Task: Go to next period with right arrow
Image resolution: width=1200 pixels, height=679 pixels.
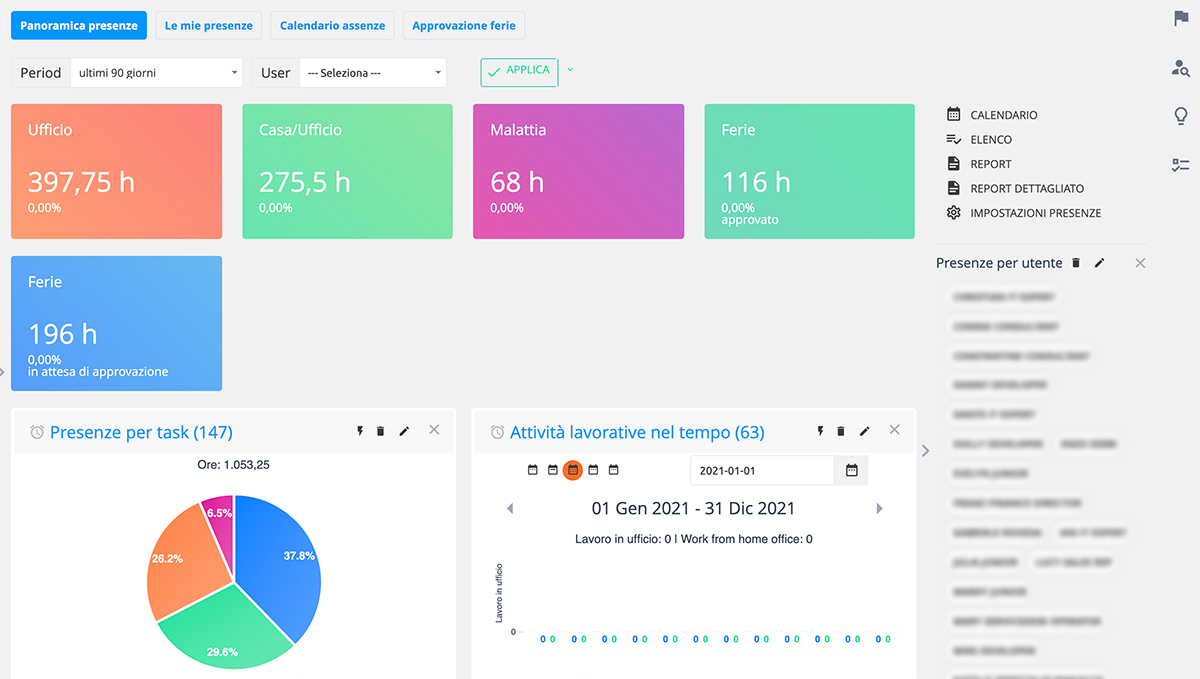Action: click(880, 509)
